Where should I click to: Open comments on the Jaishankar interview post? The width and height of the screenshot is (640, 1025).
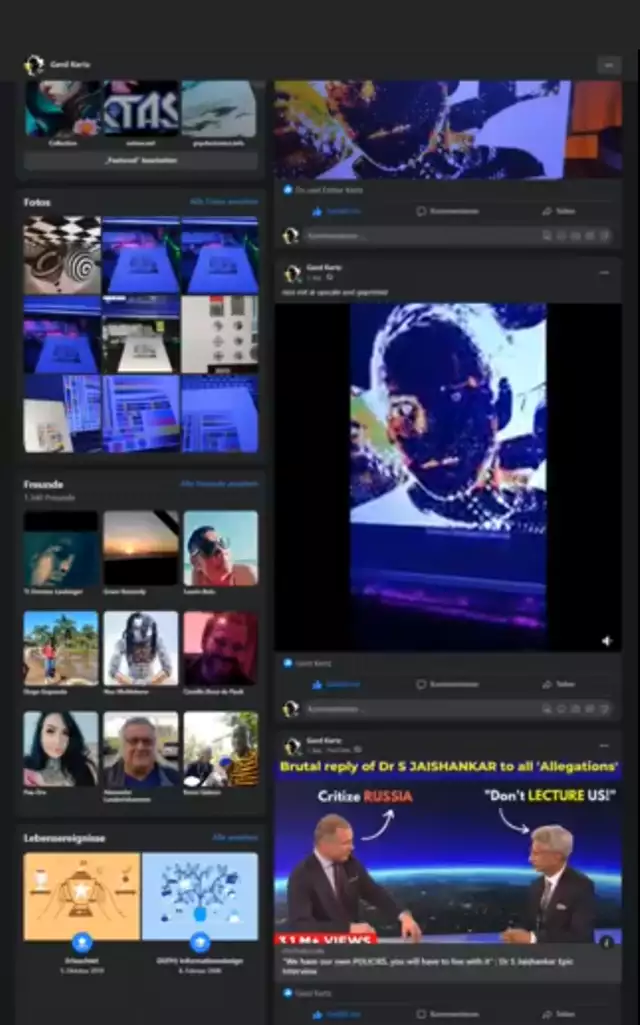pyautogui.click(x=448, y=1015)
